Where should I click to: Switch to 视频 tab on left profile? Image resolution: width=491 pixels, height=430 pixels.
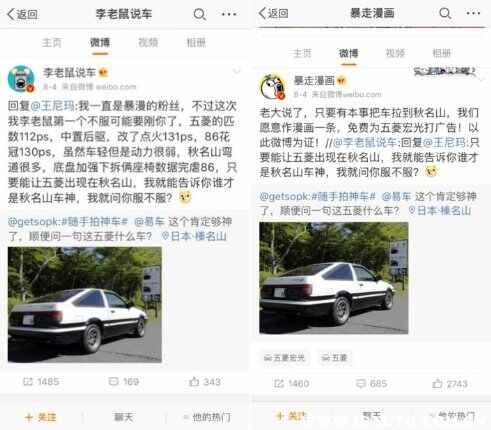pyautogui.click(x=148, y=43)
